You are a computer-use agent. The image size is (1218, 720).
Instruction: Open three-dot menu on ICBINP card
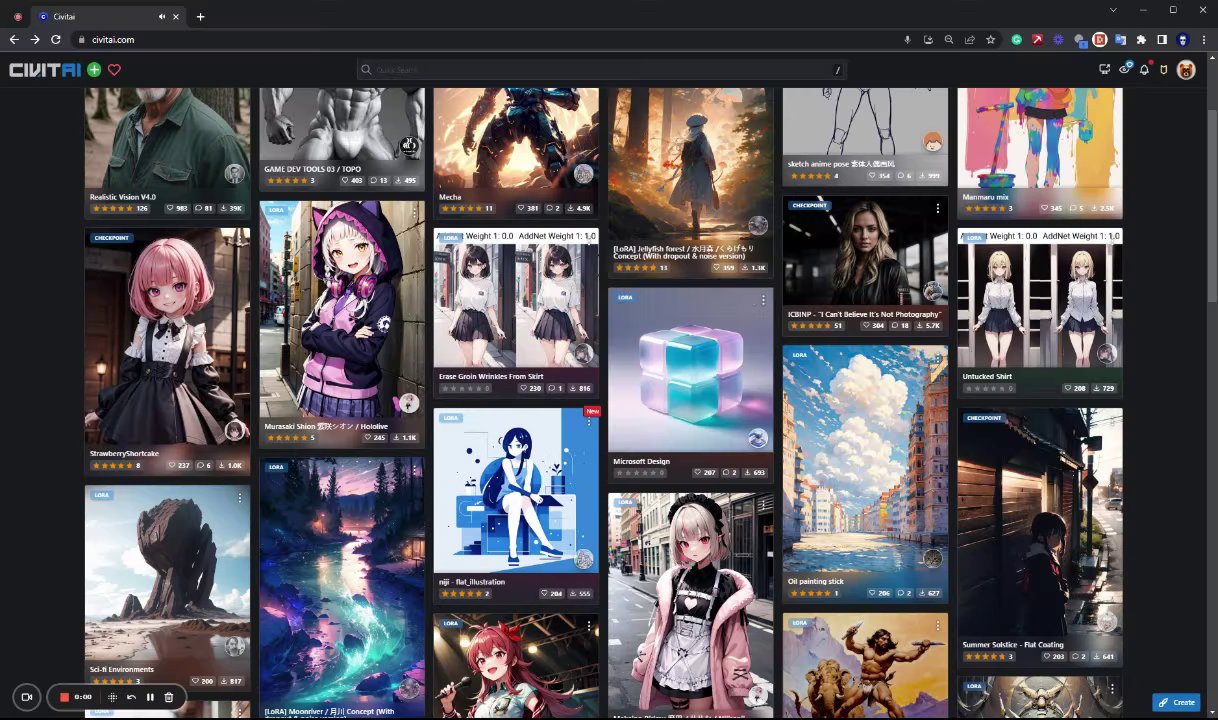click(x=938, y=208)
